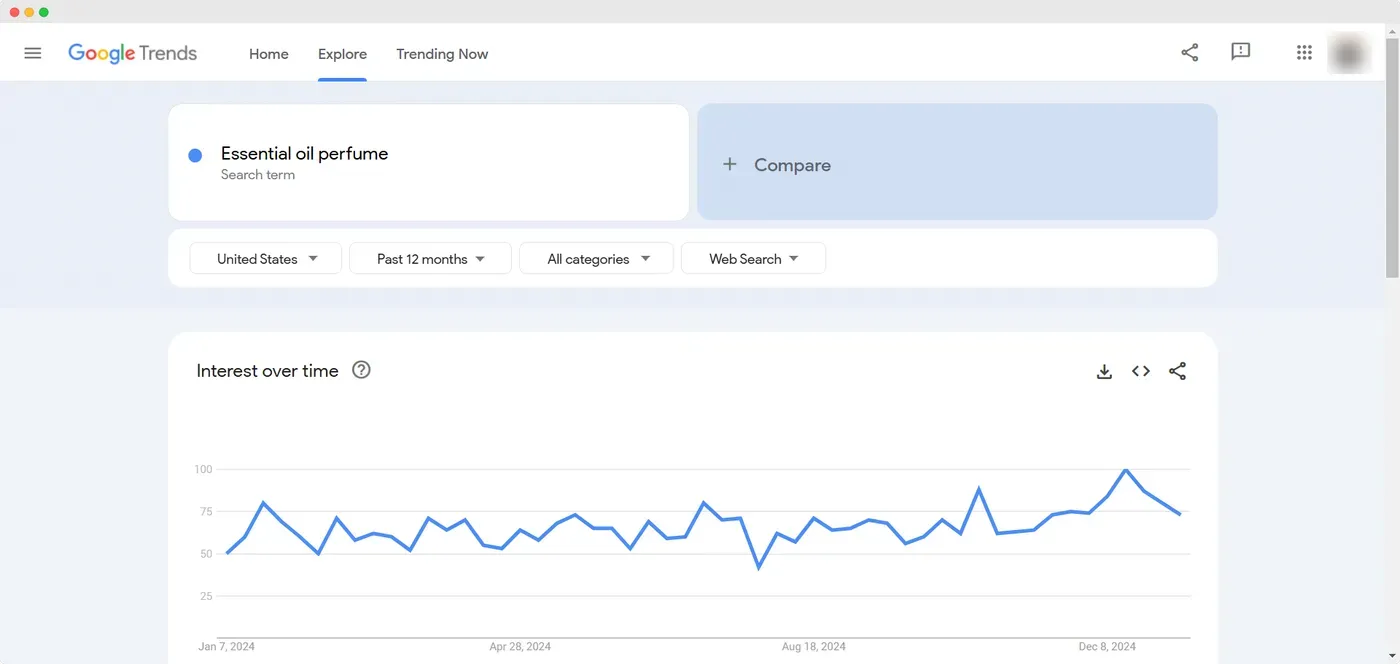The height and width of the screenshot is (664, 1400).
Task: Click the blue search term color dot
Action: pyautogui.click(x=195, y=155)
